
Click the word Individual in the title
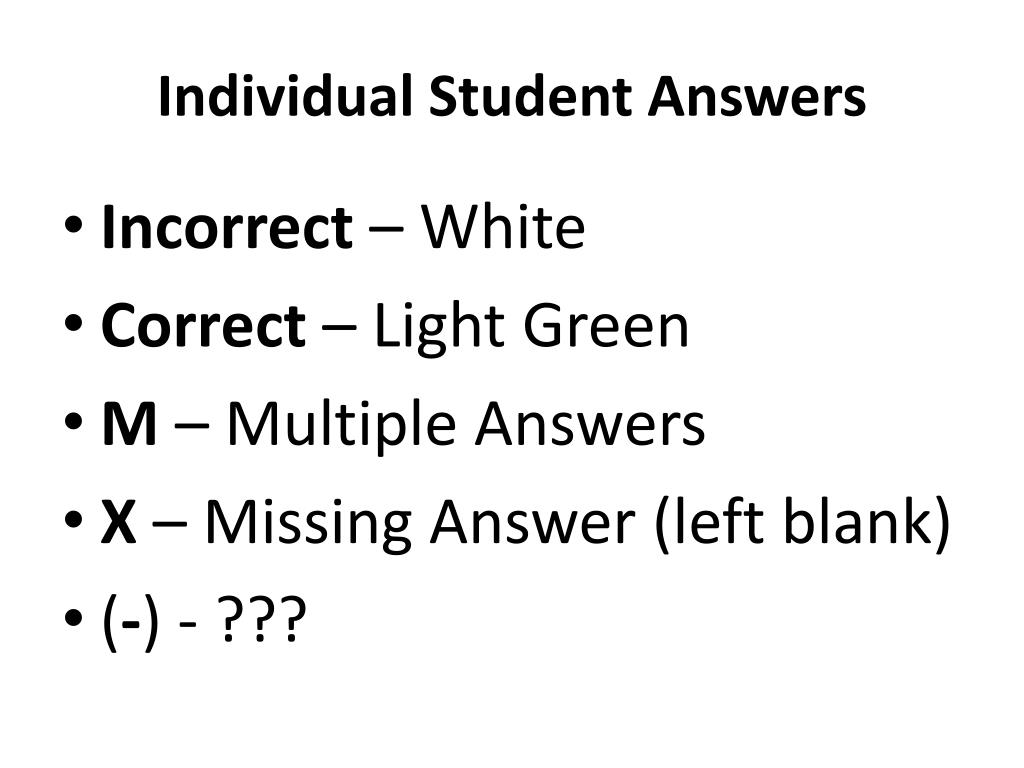tap(285, 97)
